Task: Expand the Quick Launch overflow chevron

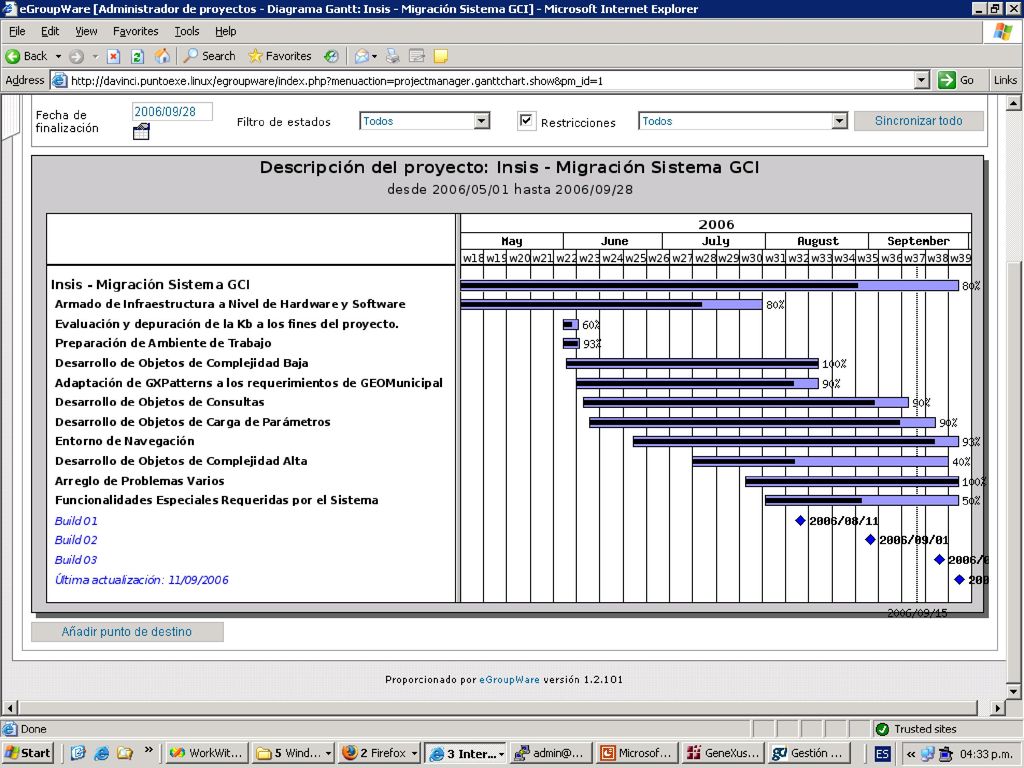Action: pyautogui.click(x=149, y=750)
